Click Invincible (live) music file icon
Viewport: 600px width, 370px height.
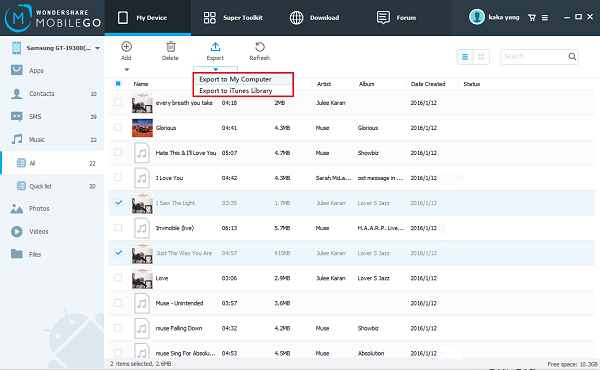142,228
